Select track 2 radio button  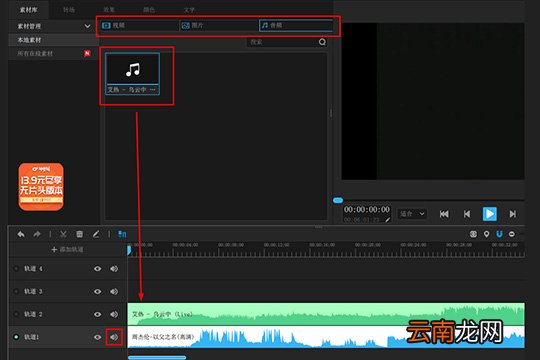click(16, 314)
